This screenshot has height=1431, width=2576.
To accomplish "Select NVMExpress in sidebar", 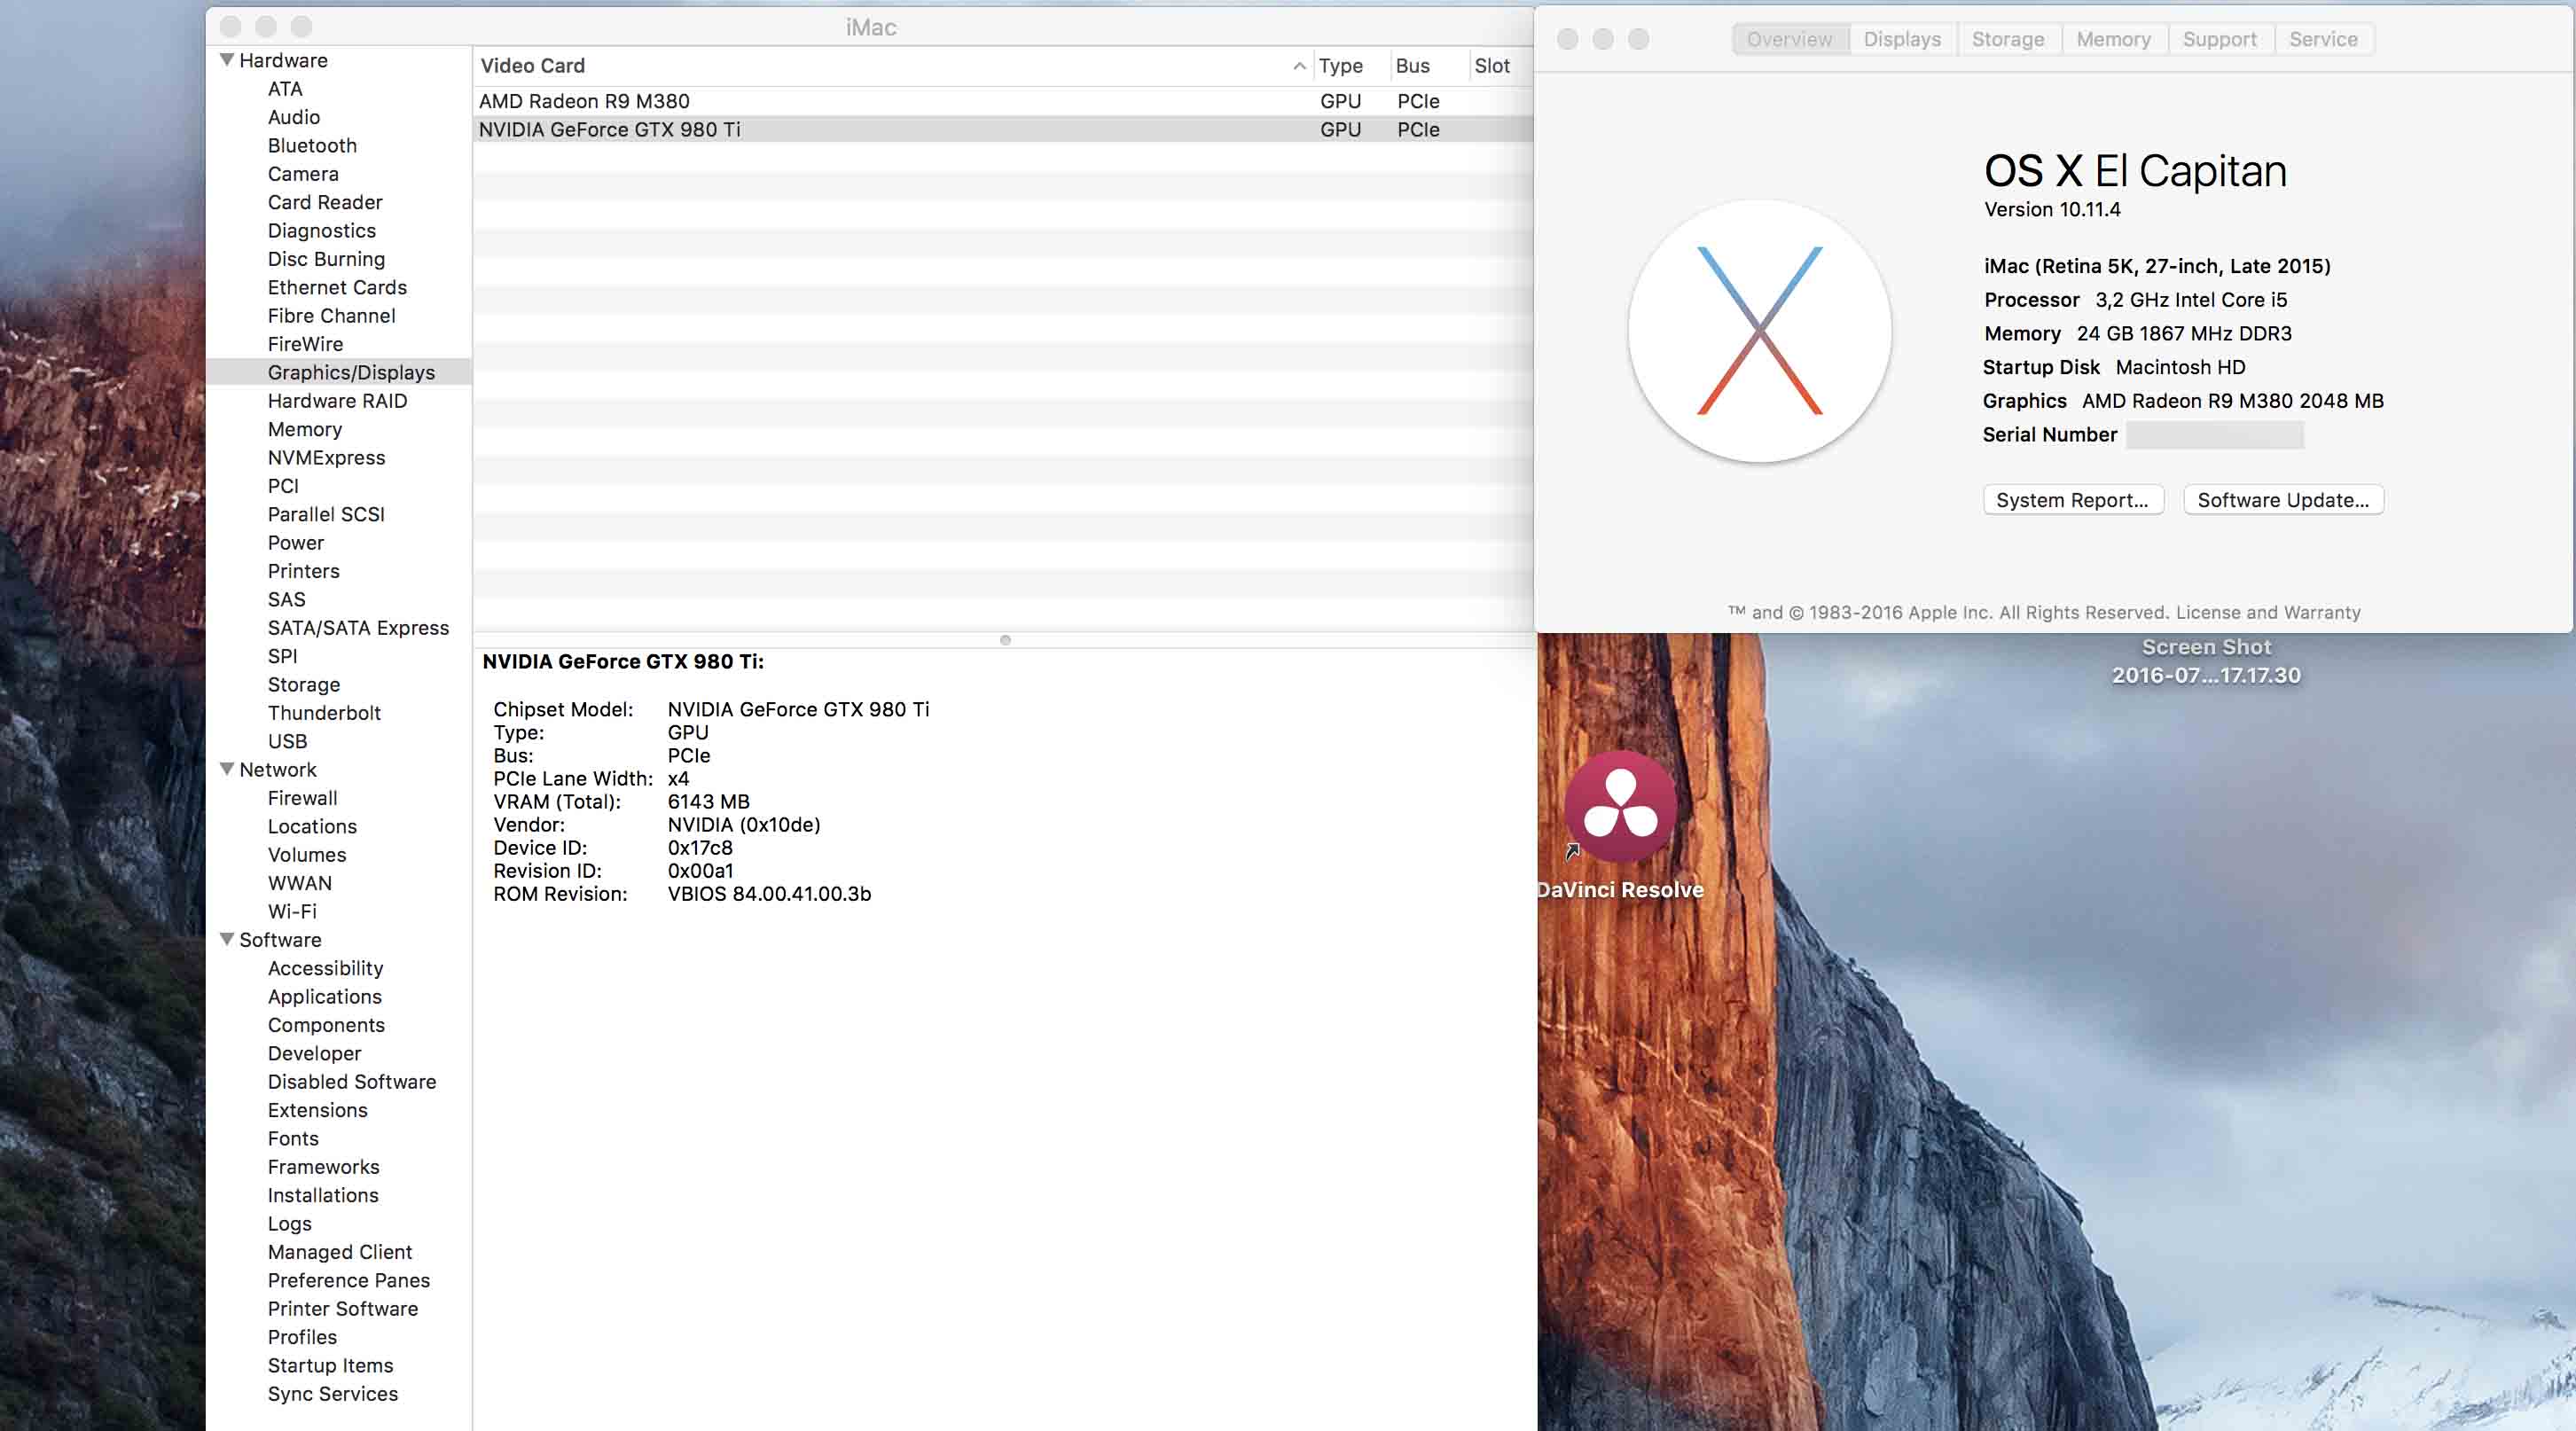I will [326, 458].
